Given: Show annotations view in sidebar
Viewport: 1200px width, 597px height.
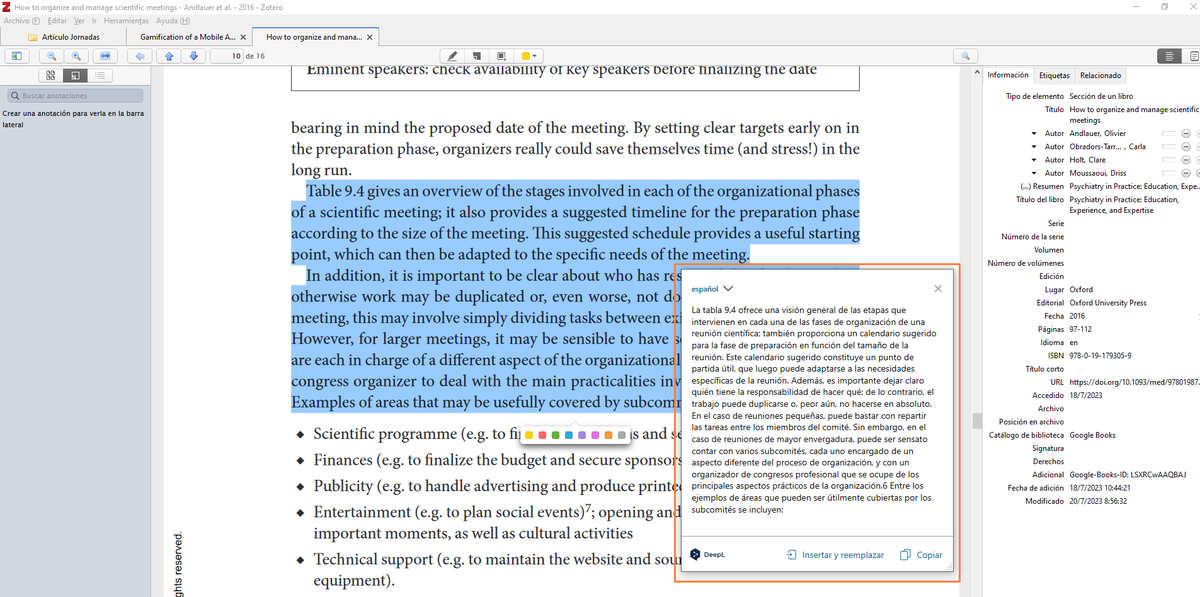Looking at the screenshot, I should point(74,75).
